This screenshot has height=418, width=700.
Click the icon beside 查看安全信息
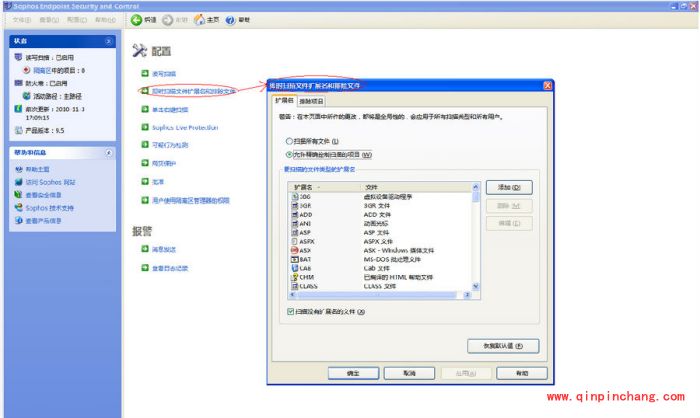point(18,195)
